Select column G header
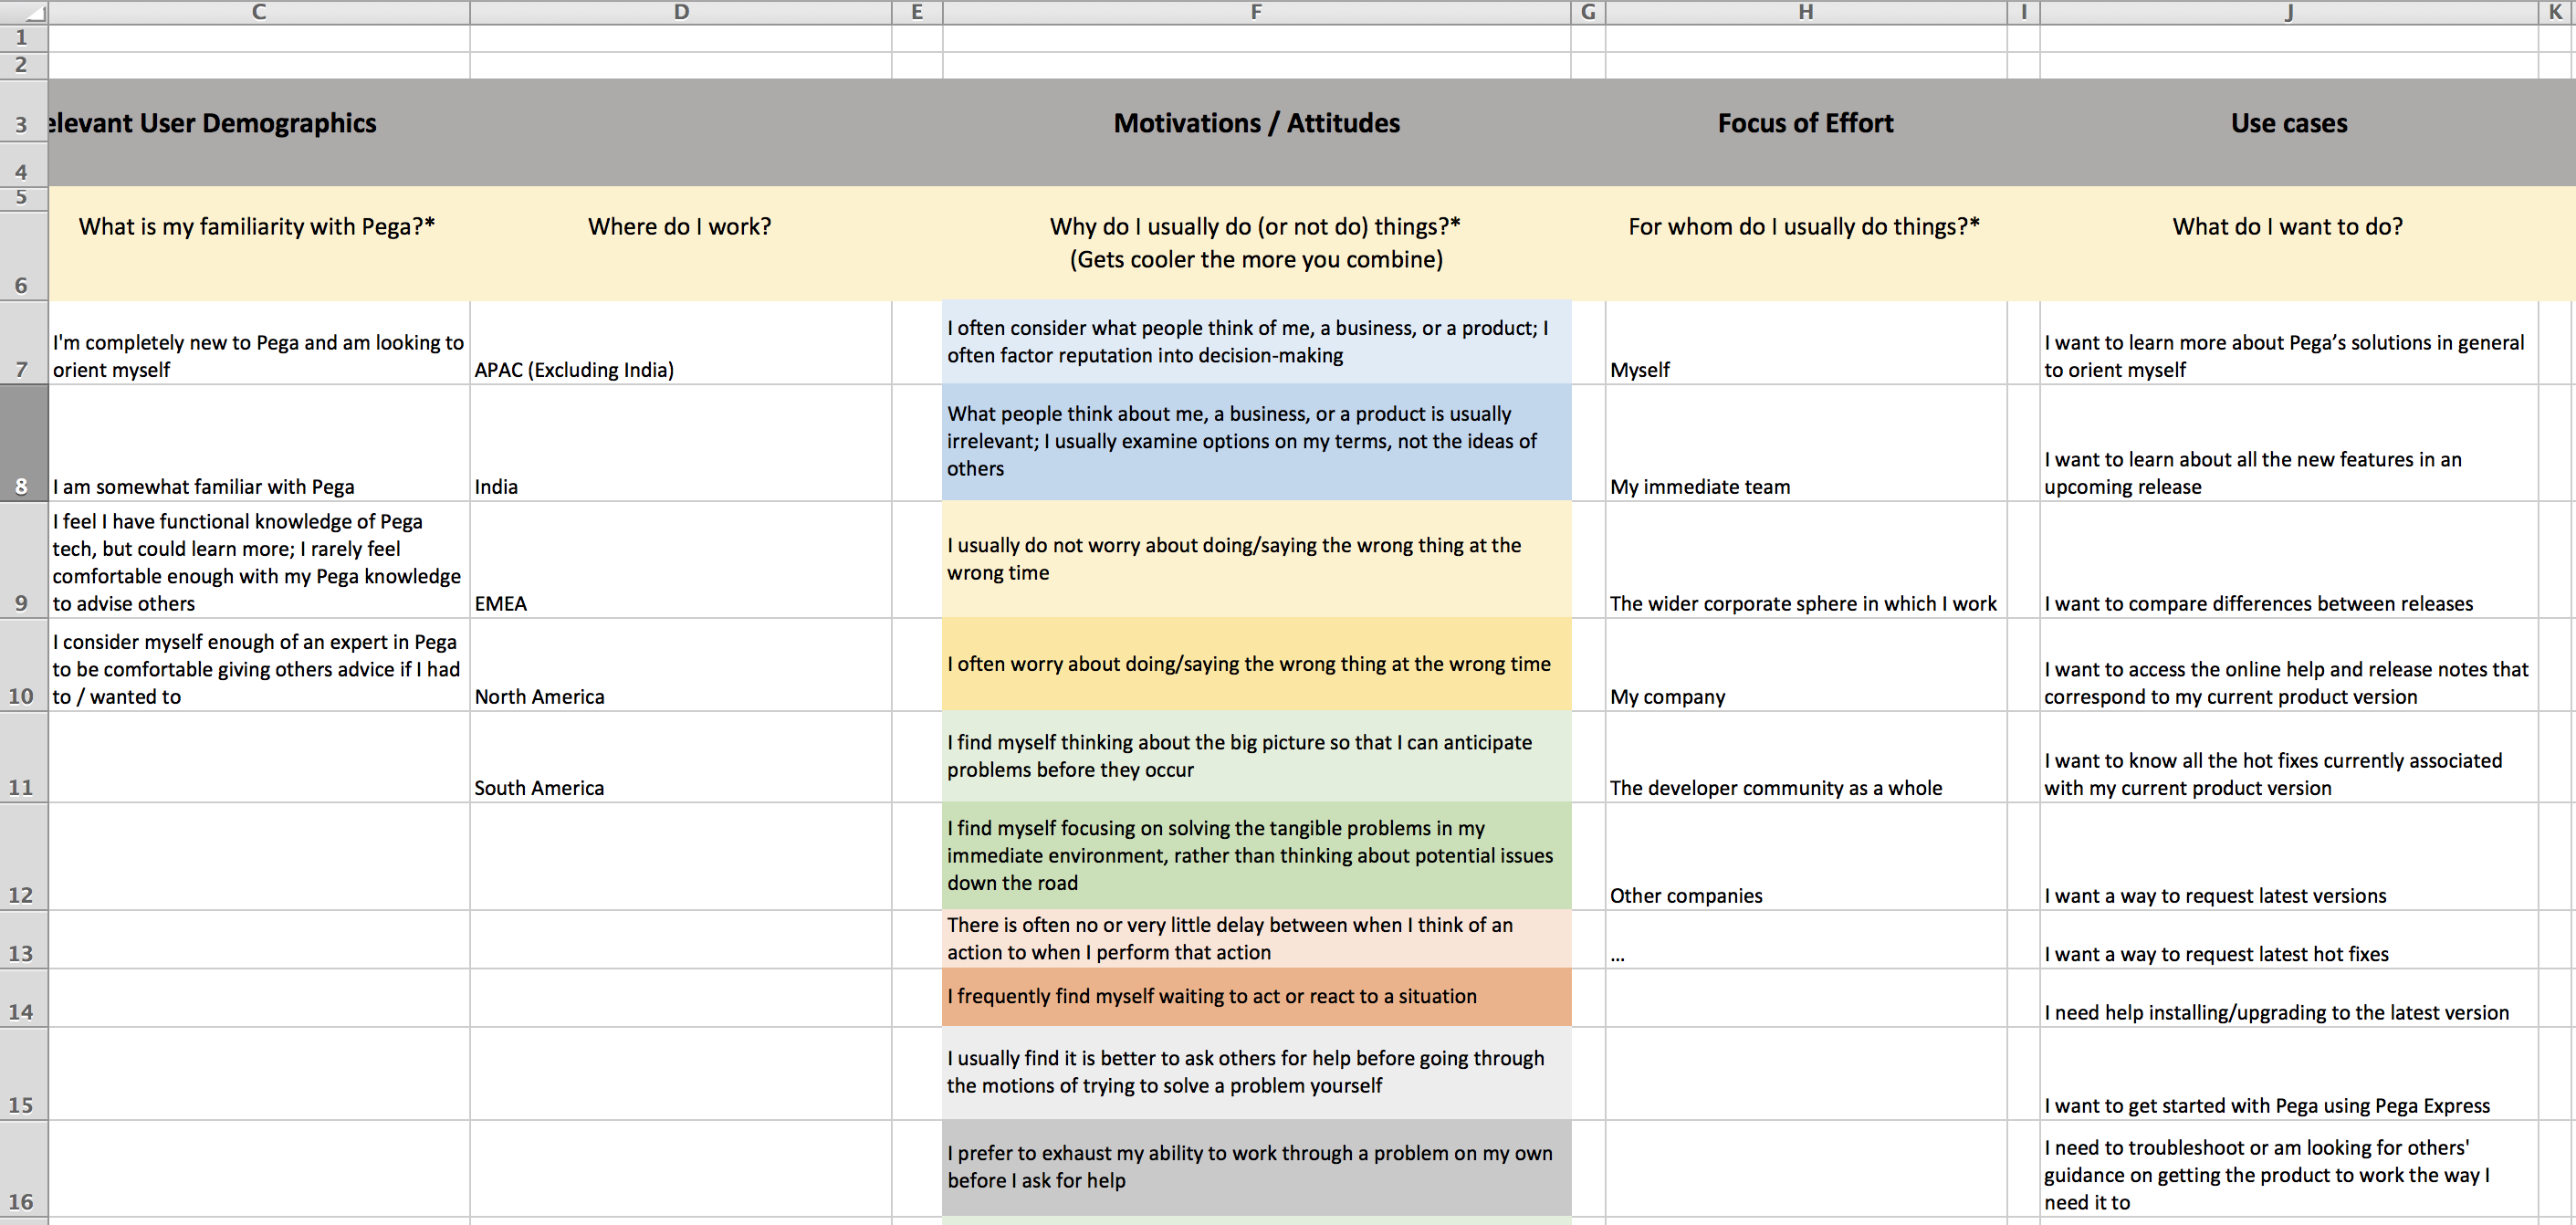 pyautogui.click(x=1588, y=12)
